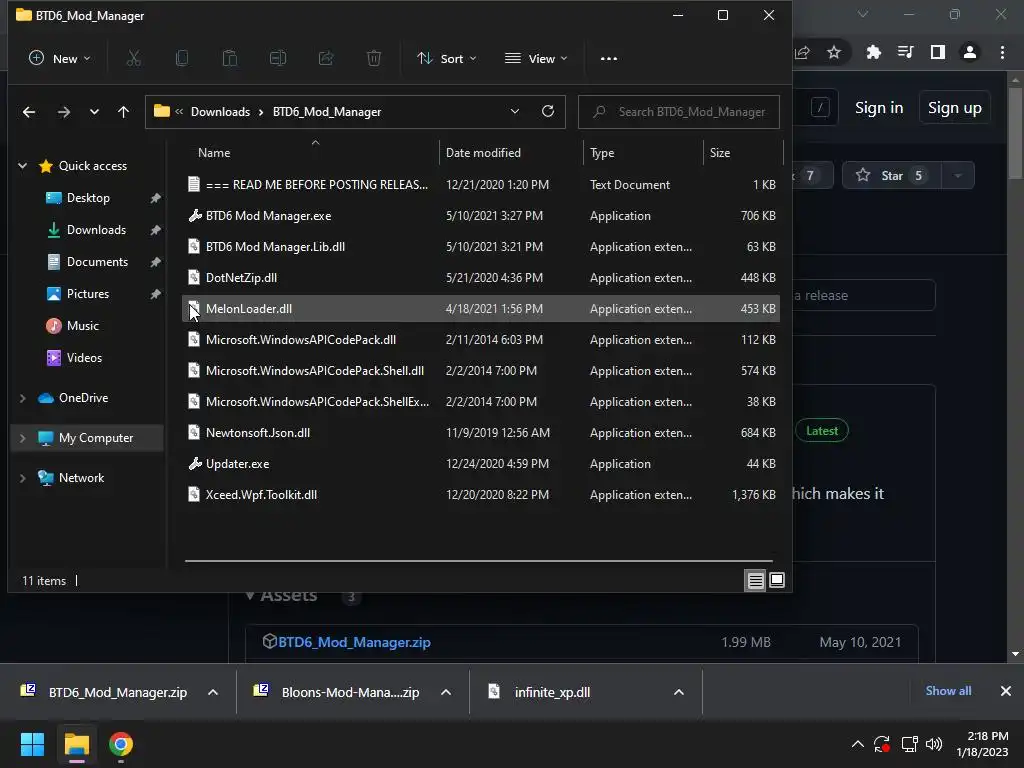Select the BTD6 Mod Manager.exe file
This screenshot has width=1024, height=768.
pos(481,216)
